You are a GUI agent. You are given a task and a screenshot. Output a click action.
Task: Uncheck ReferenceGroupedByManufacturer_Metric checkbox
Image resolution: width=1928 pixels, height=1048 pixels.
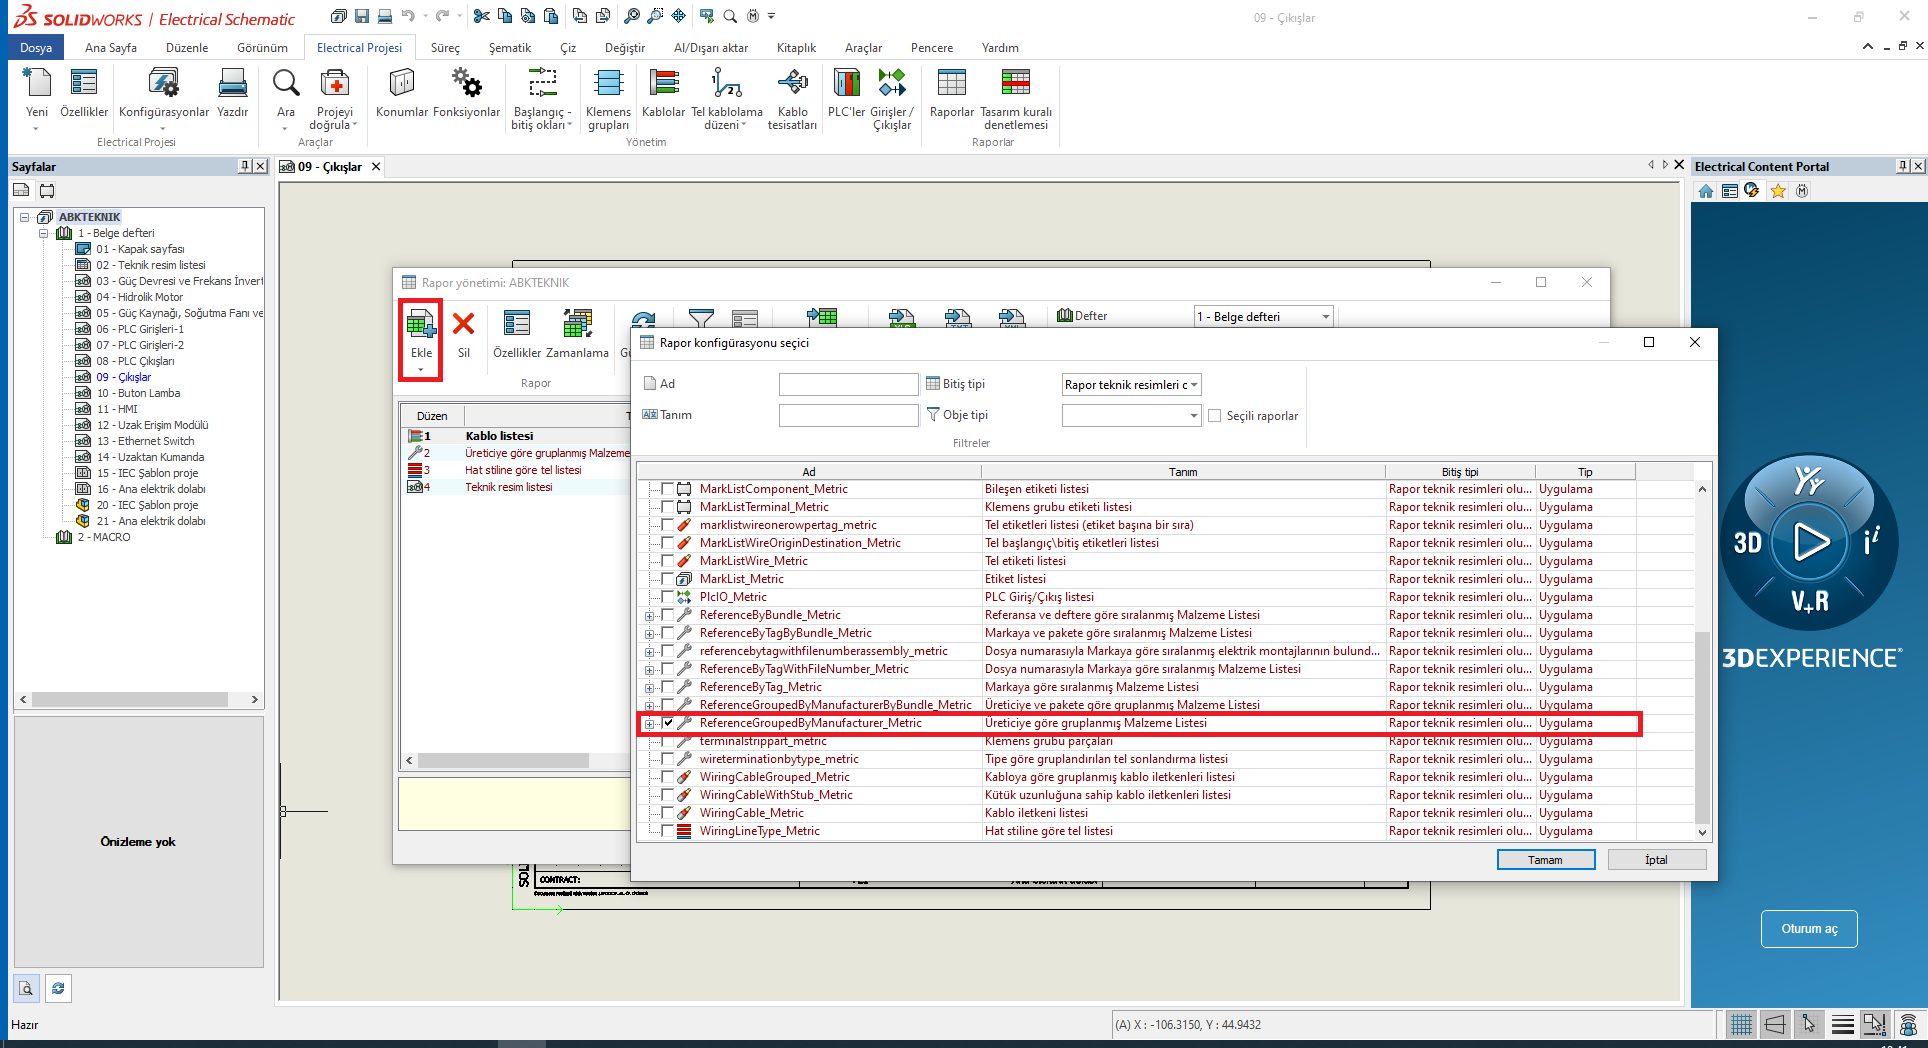pos(668,723)
